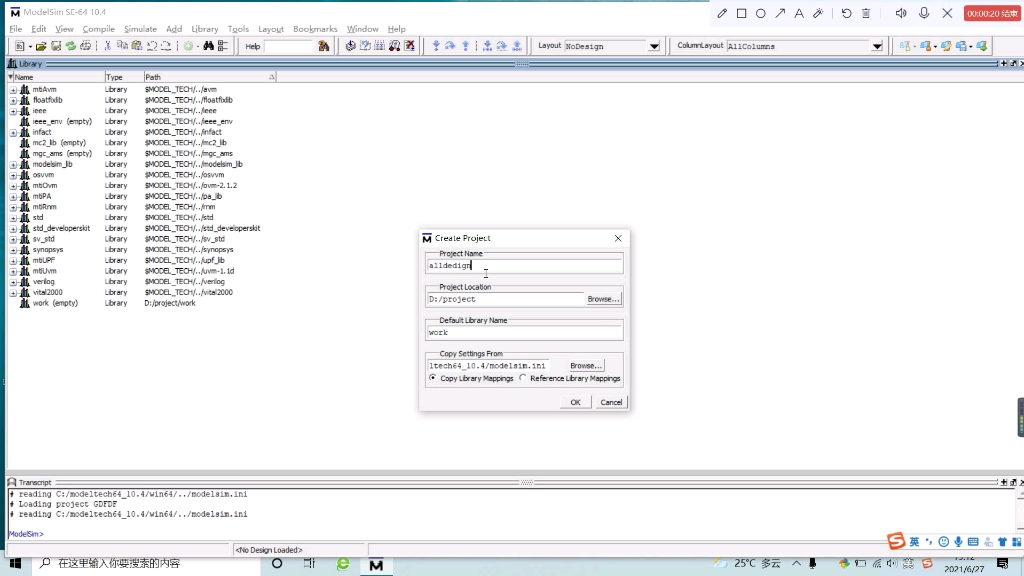Click the Project Name input field

(524, 266)
